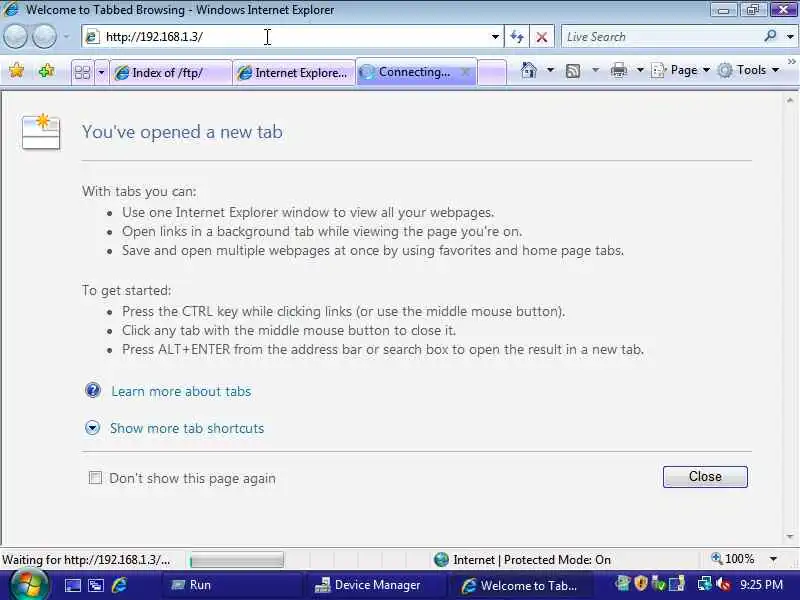
Task: Open the recent pages dropdown arrow
Action: pos(66,37)
